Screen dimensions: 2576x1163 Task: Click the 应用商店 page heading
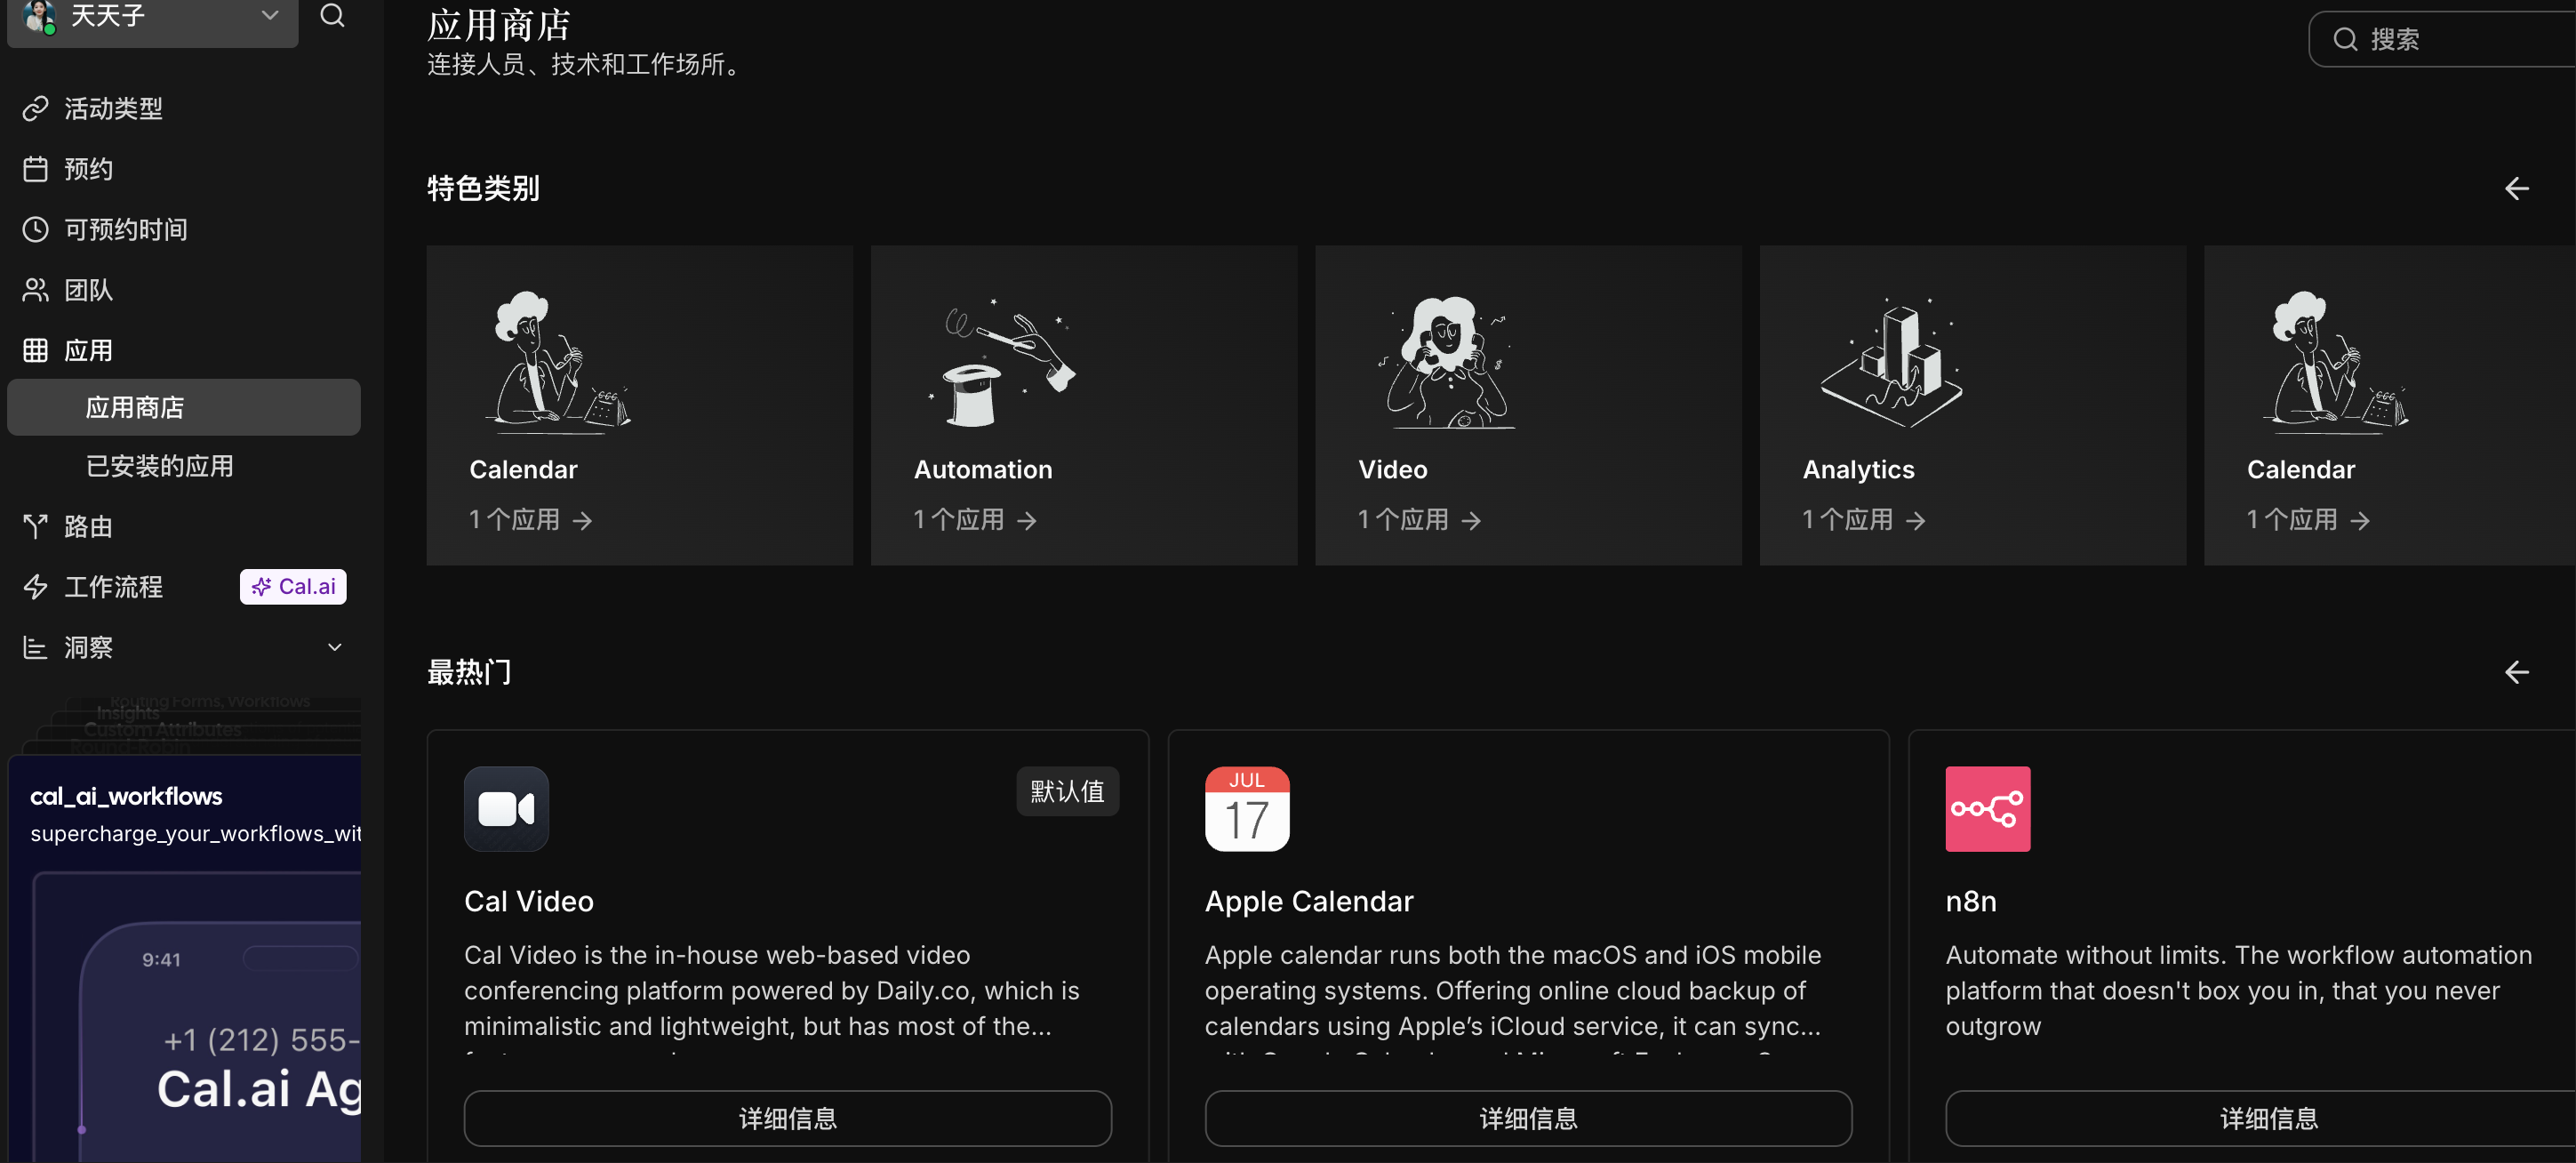tap(498, 25)
